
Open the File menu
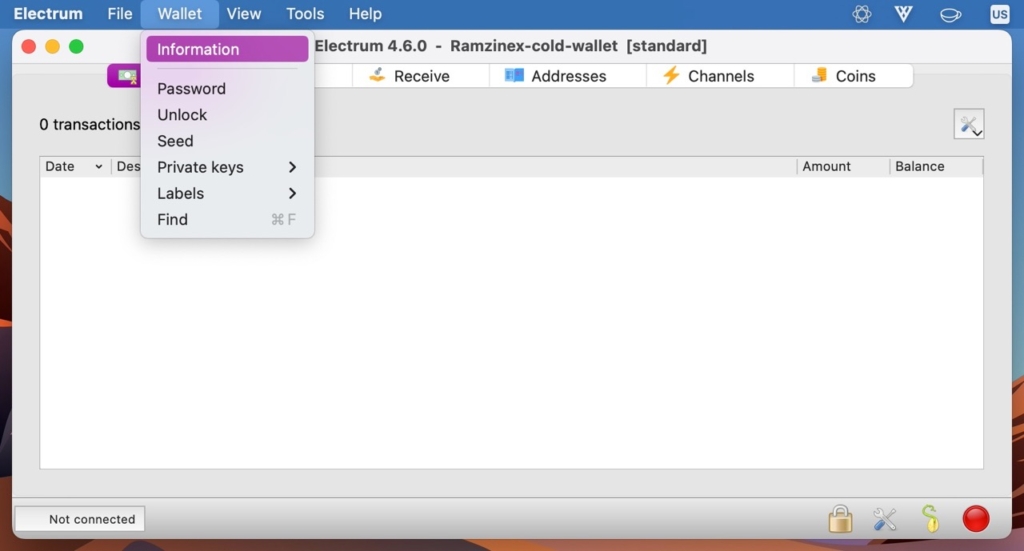click(x=120, y=14)
